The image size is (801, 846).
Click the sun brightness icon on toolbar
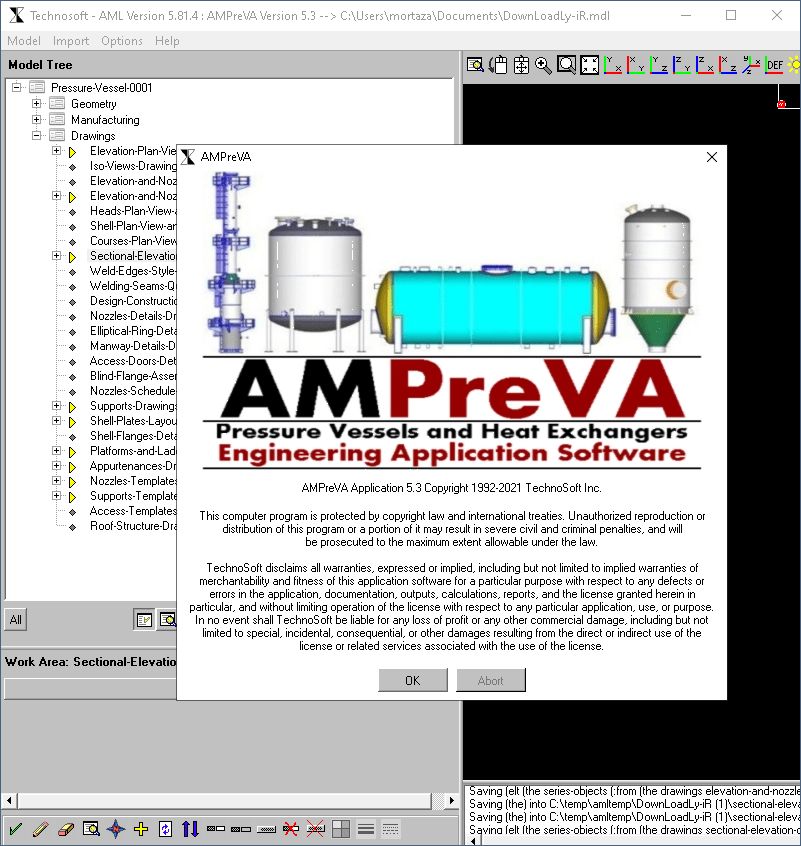coord(793,64)
